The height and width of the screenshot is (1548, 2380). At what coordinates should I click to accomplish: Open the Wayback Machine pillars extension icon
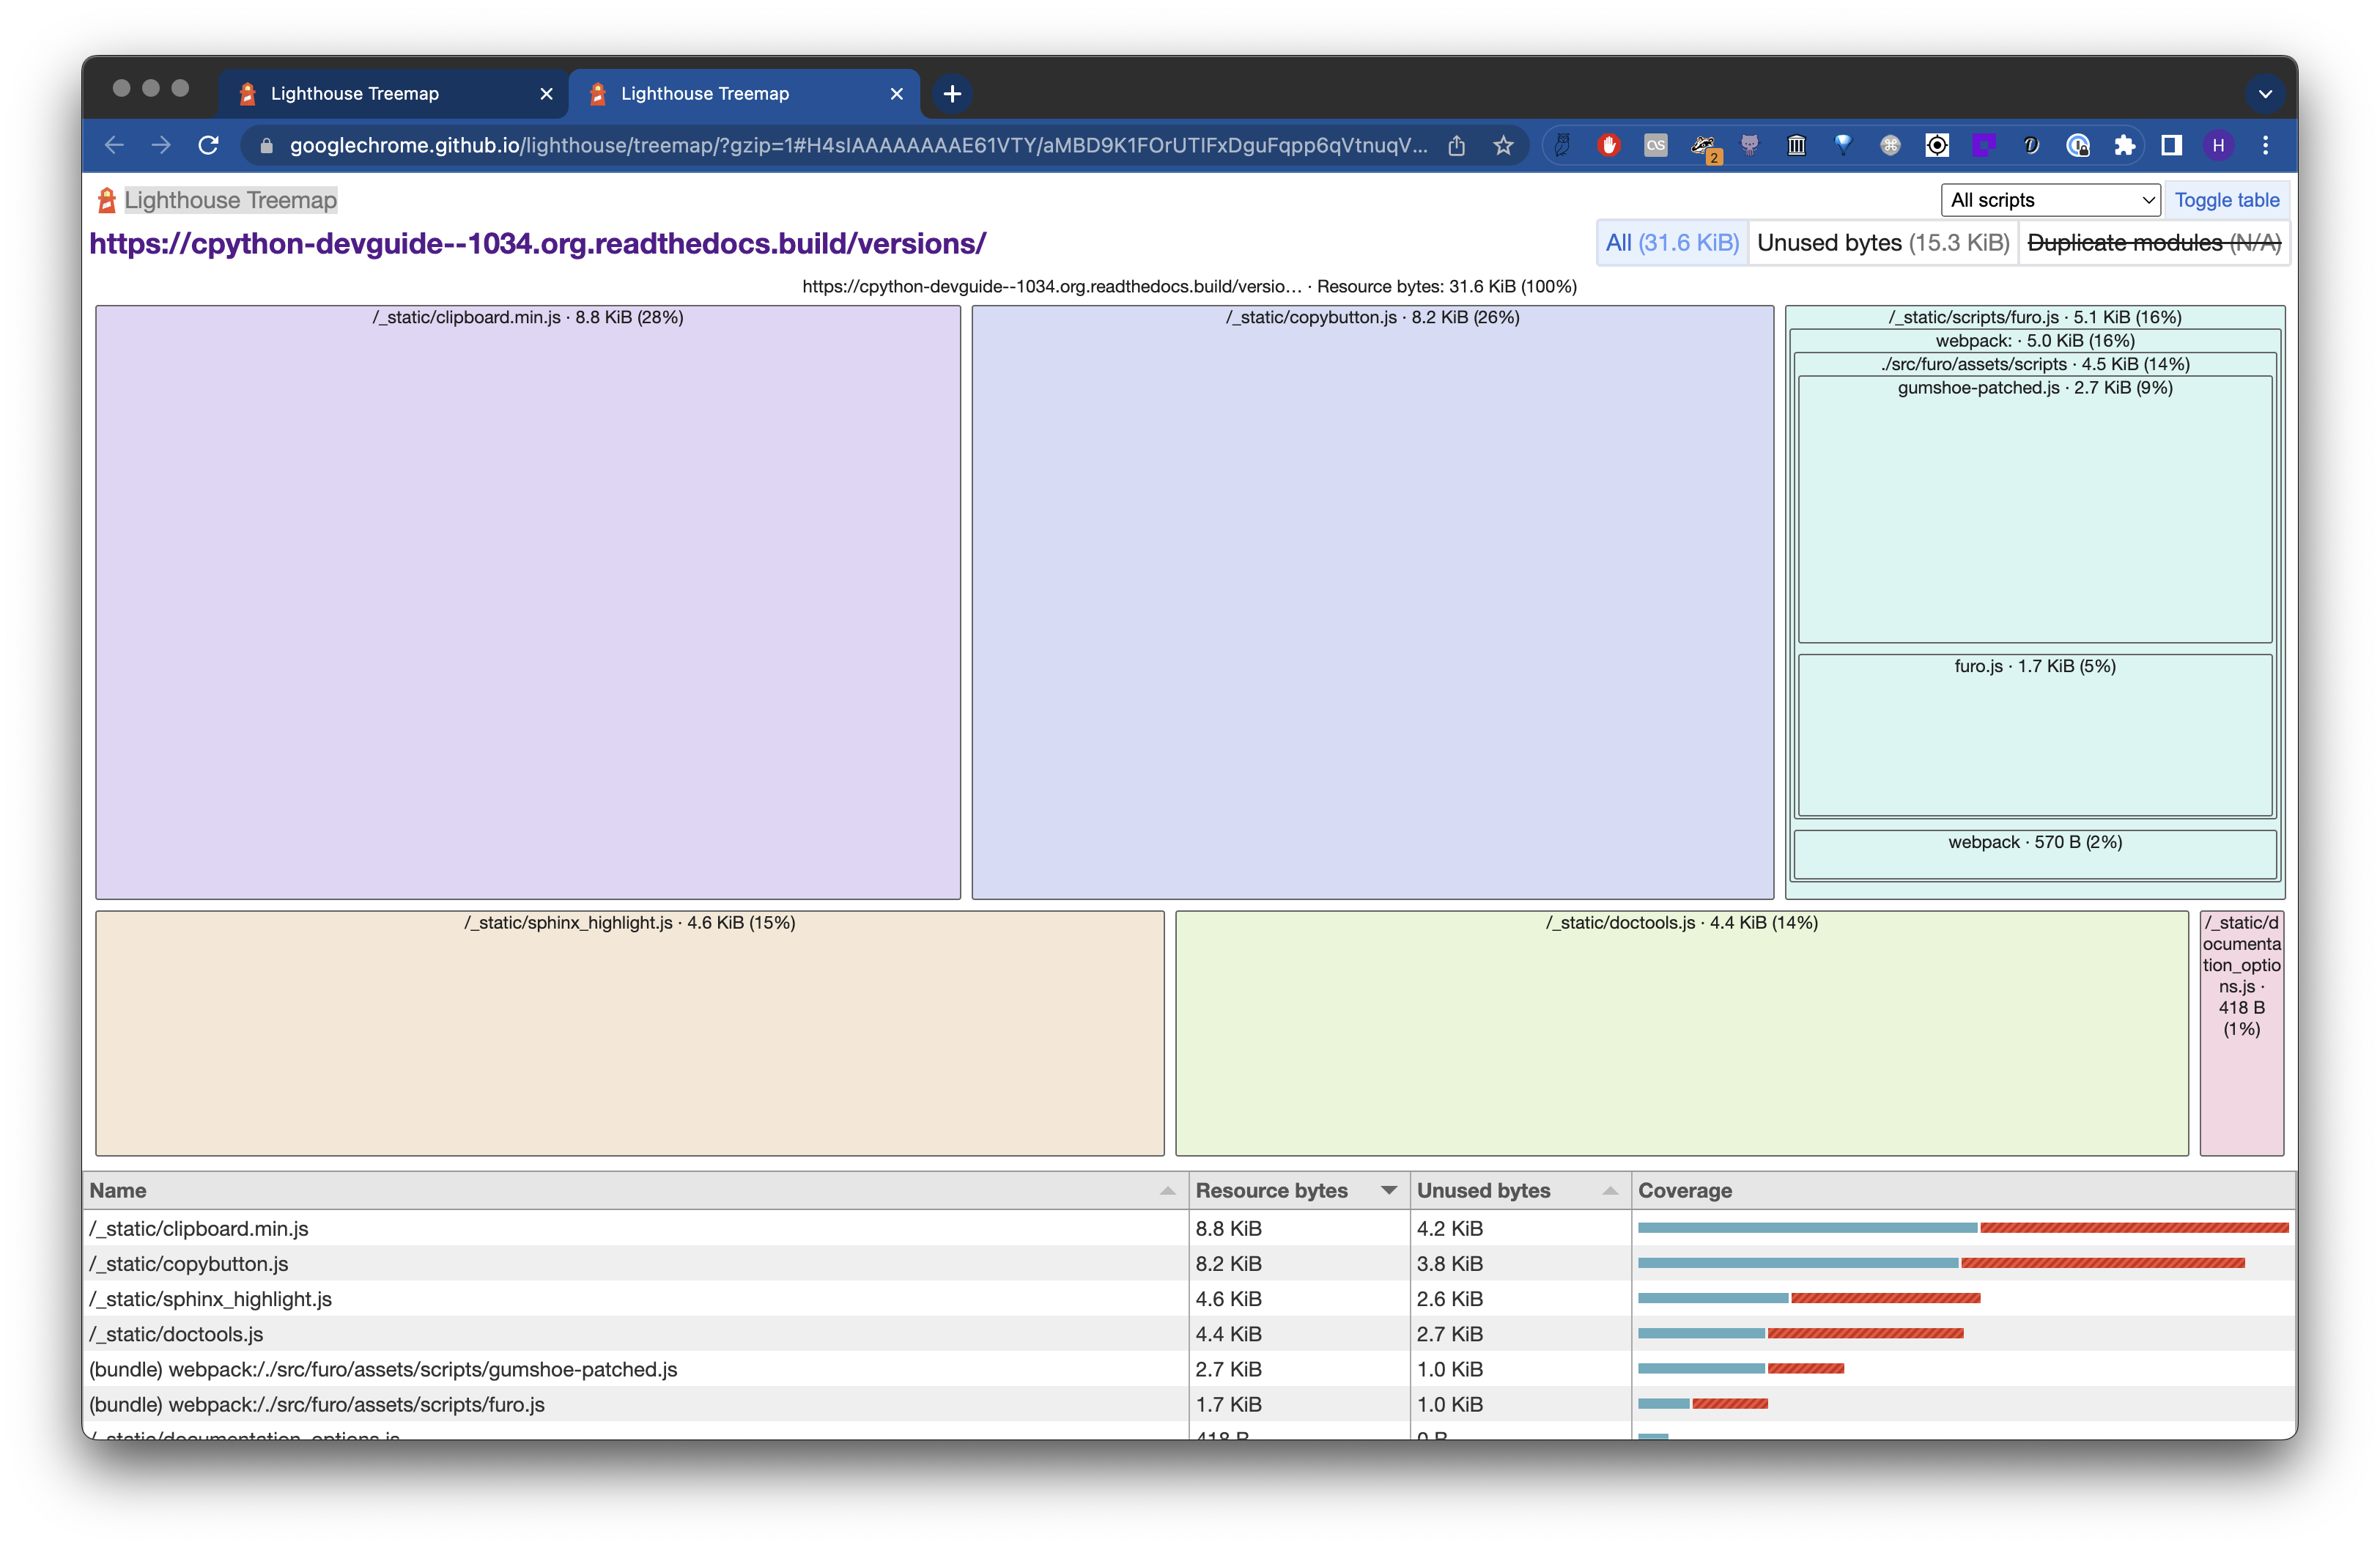1796,146
